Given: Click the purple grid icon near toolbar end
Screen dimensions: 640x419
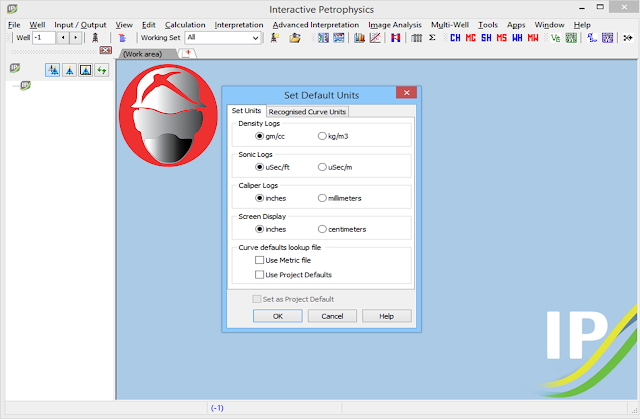Looking at the screenshot, I should pyautogui.click(x=607, y=38).
